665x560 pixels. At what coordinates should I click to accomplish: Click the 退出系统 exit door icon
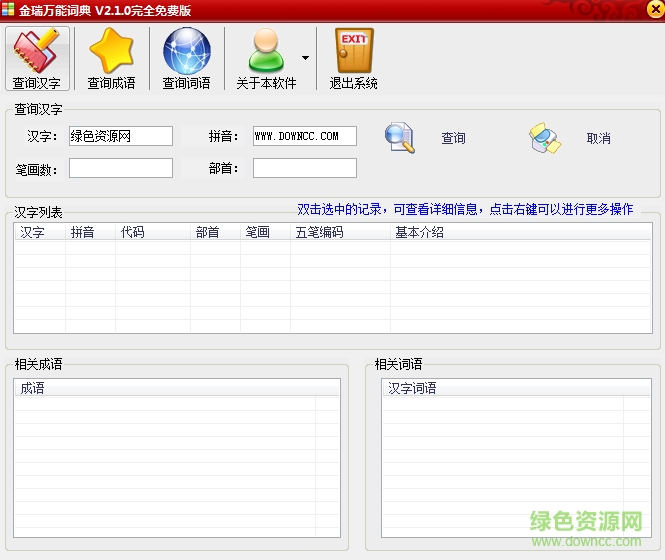point(354,51)
